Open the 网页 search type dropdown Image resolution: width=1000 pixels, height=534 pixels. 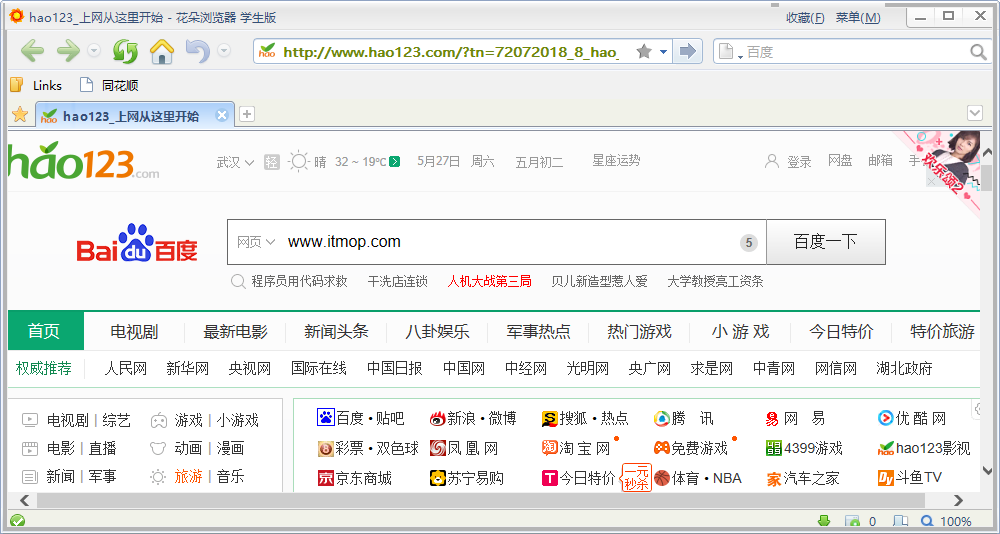coord(256,242)
